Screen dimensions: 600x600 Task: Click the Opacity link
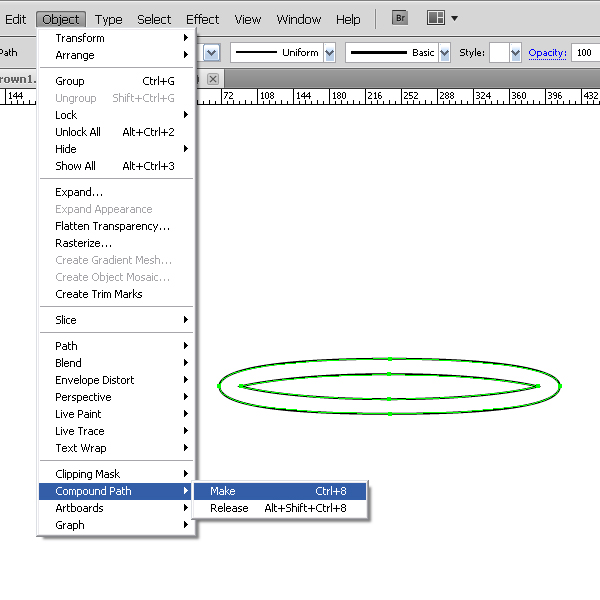pyautogui.click(x=547, y=53)
